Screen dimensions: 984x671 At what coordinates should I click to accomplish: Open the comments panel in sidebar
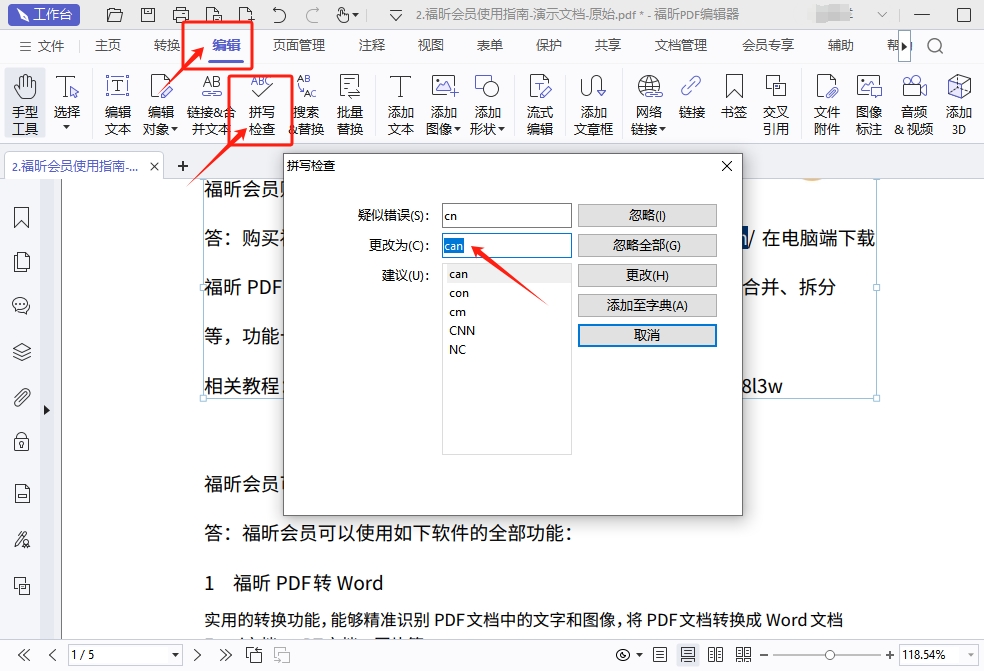pyautogui.click(x=21, y=306)
